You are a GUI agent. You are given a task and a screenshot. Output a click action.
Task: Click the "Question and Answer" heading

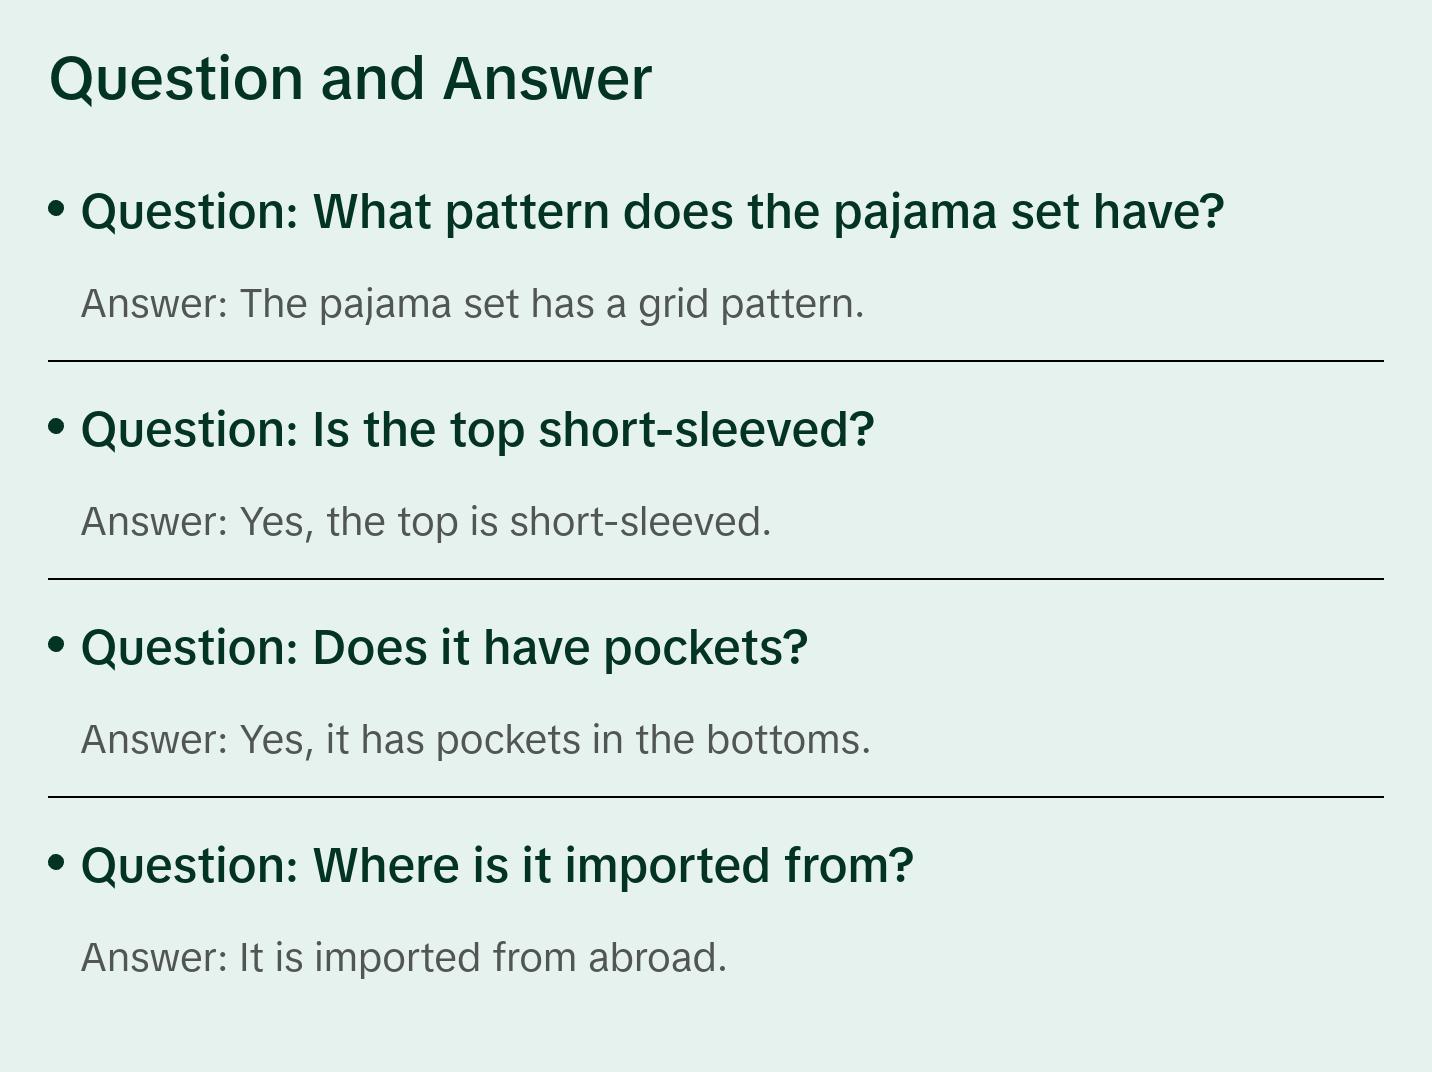[x=350, y=78]
